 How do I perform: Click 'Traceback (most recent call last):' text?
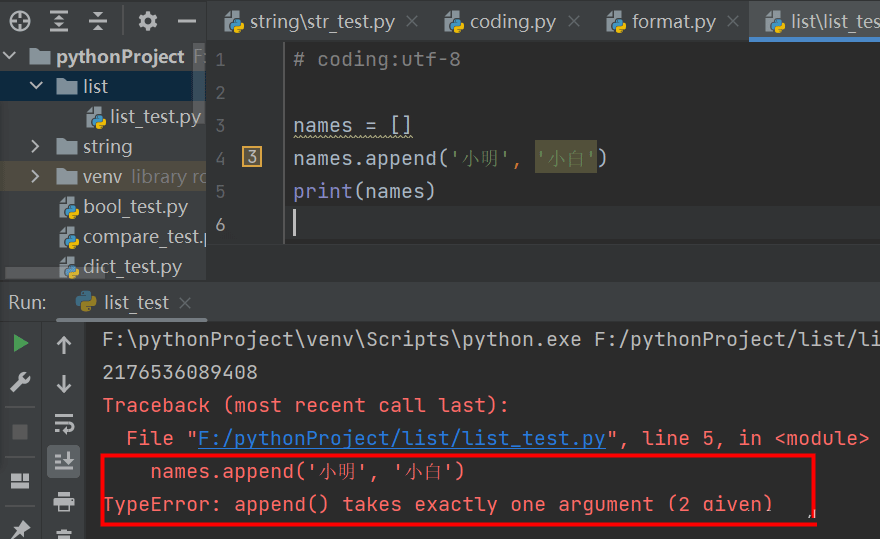coord(306,405)
